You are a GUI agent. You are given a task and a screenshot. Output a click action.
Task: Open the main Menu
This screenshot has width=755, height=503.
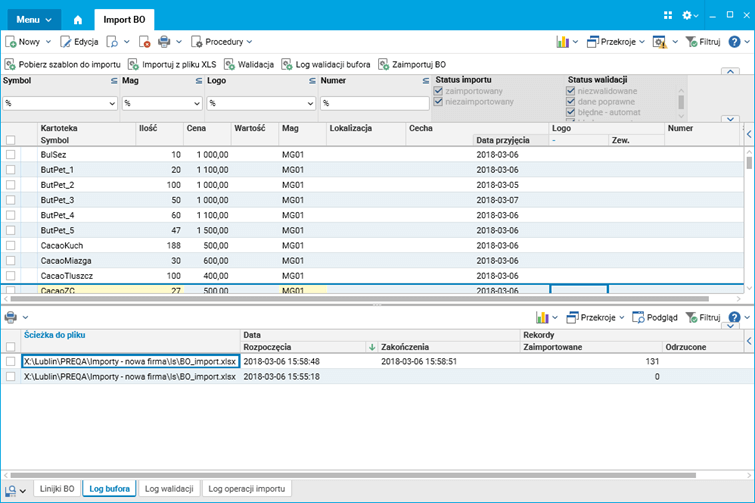pyautogui.click(x=34, y=18)
